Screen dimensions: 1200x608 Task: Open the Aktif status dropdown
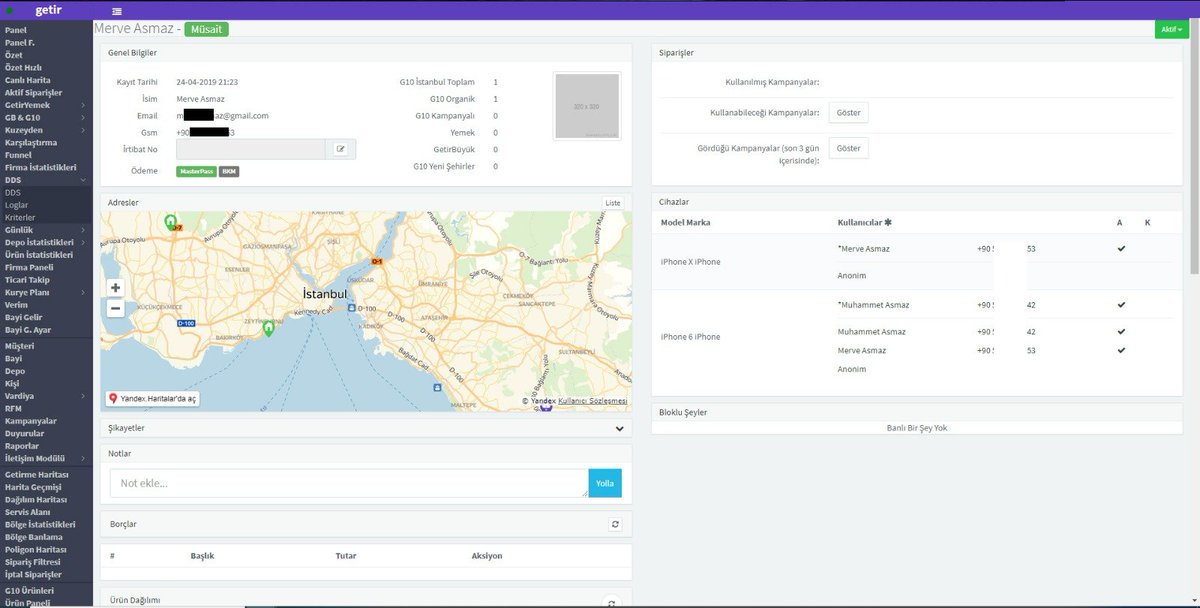(x=1171, y=29)
